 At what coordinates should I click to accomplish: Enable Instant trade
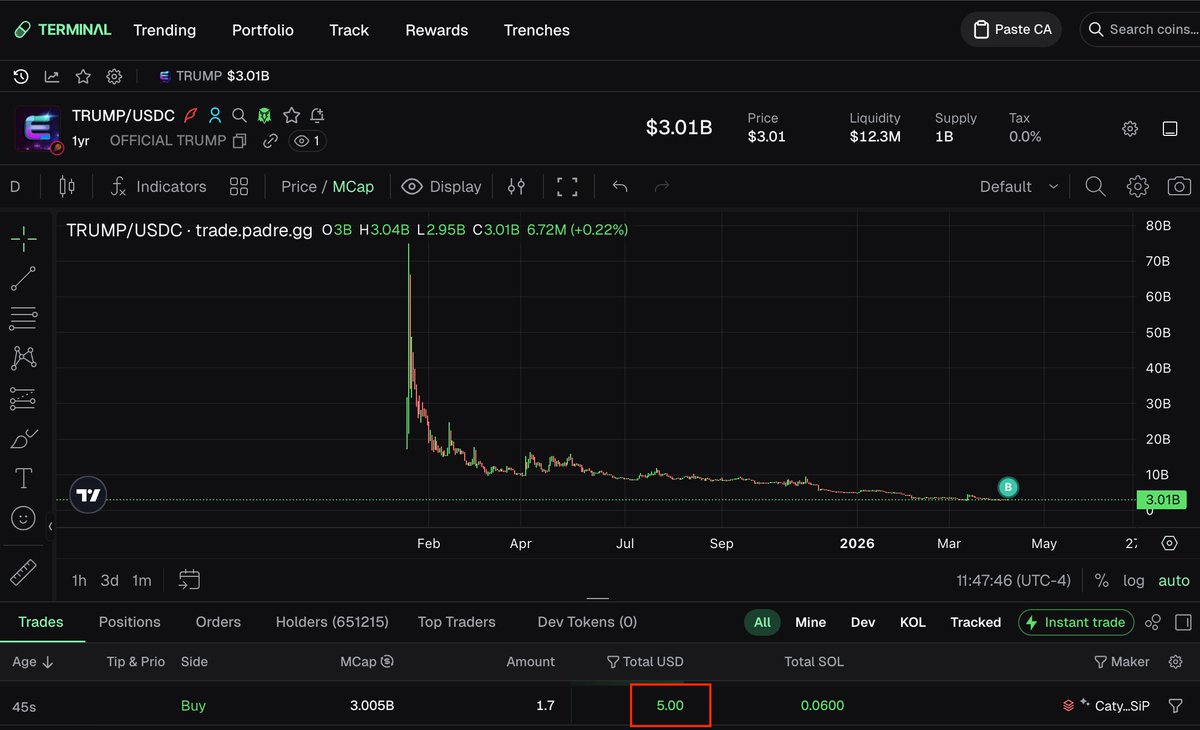click(1076, 622)
